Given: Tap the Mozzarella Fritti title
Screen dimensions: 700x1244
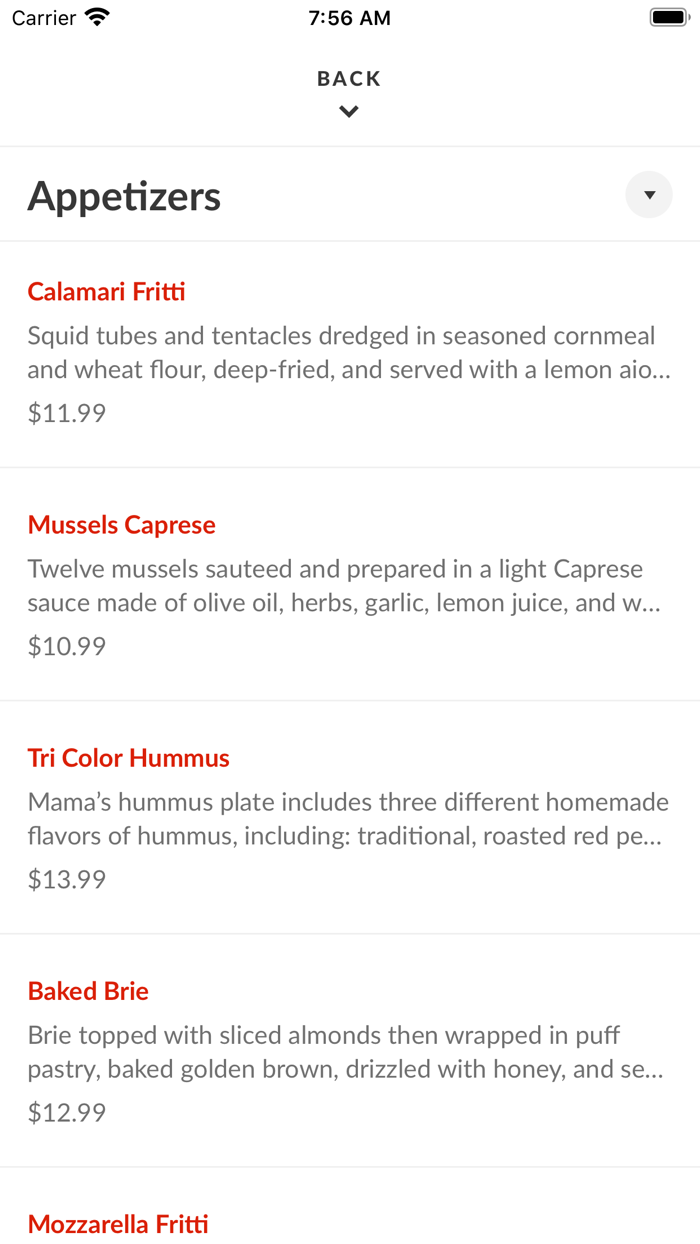Looking at the screenshot, I should 118,1223.
